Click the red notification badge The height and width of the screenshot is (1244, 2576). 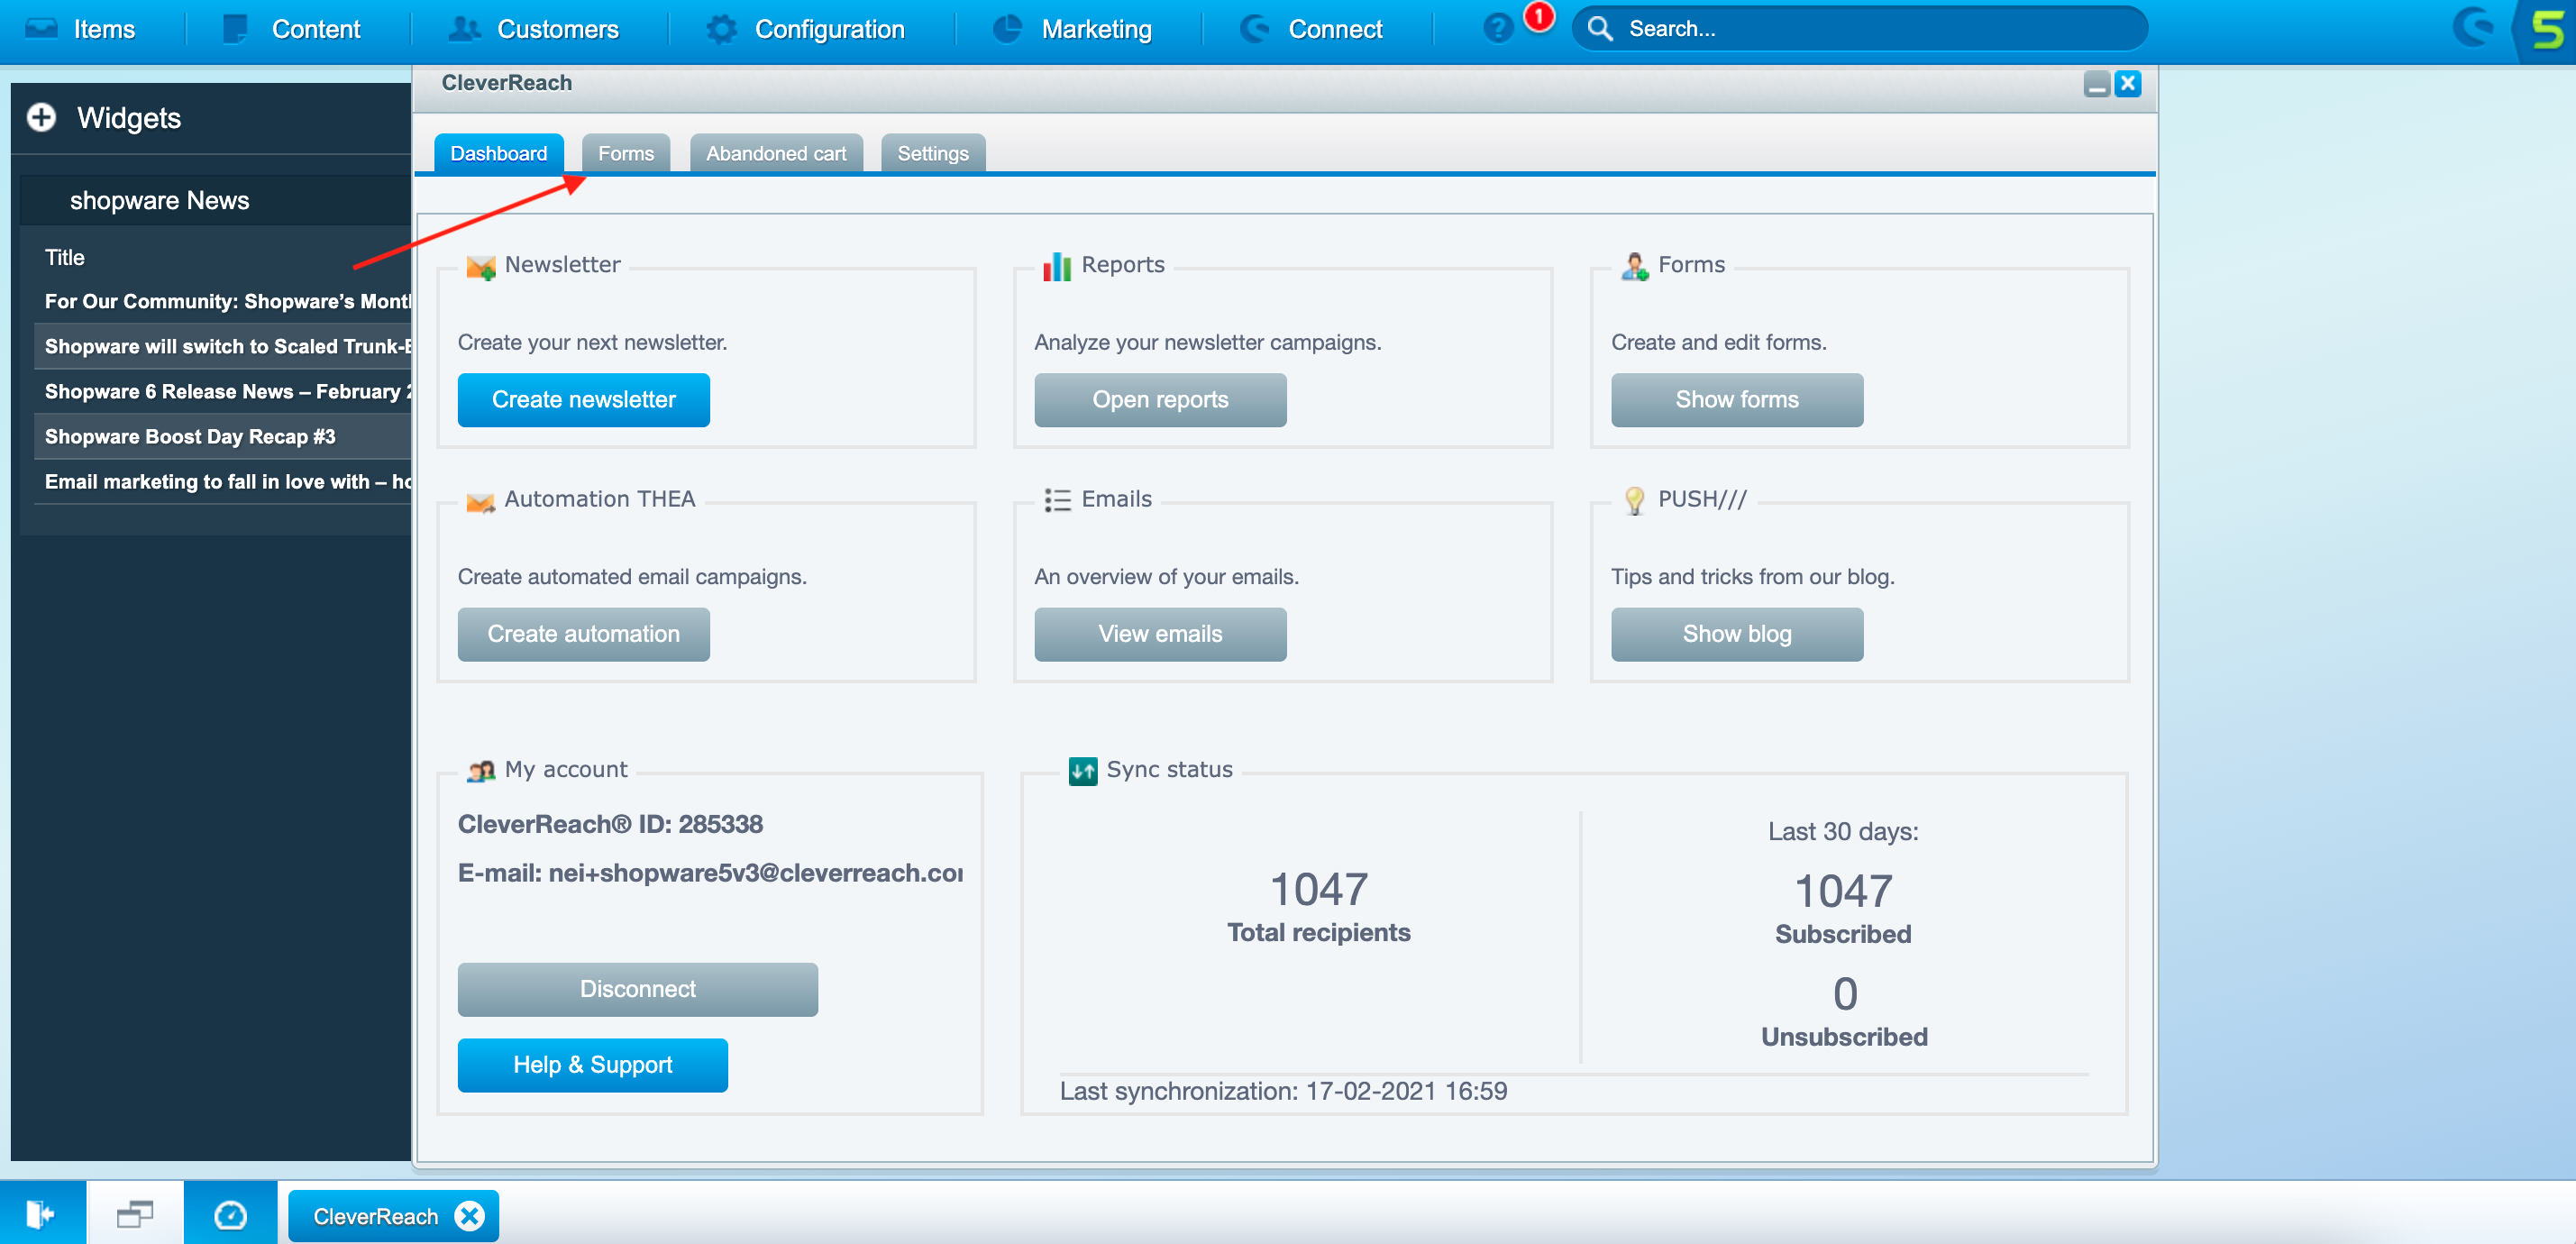point(1539,17)
